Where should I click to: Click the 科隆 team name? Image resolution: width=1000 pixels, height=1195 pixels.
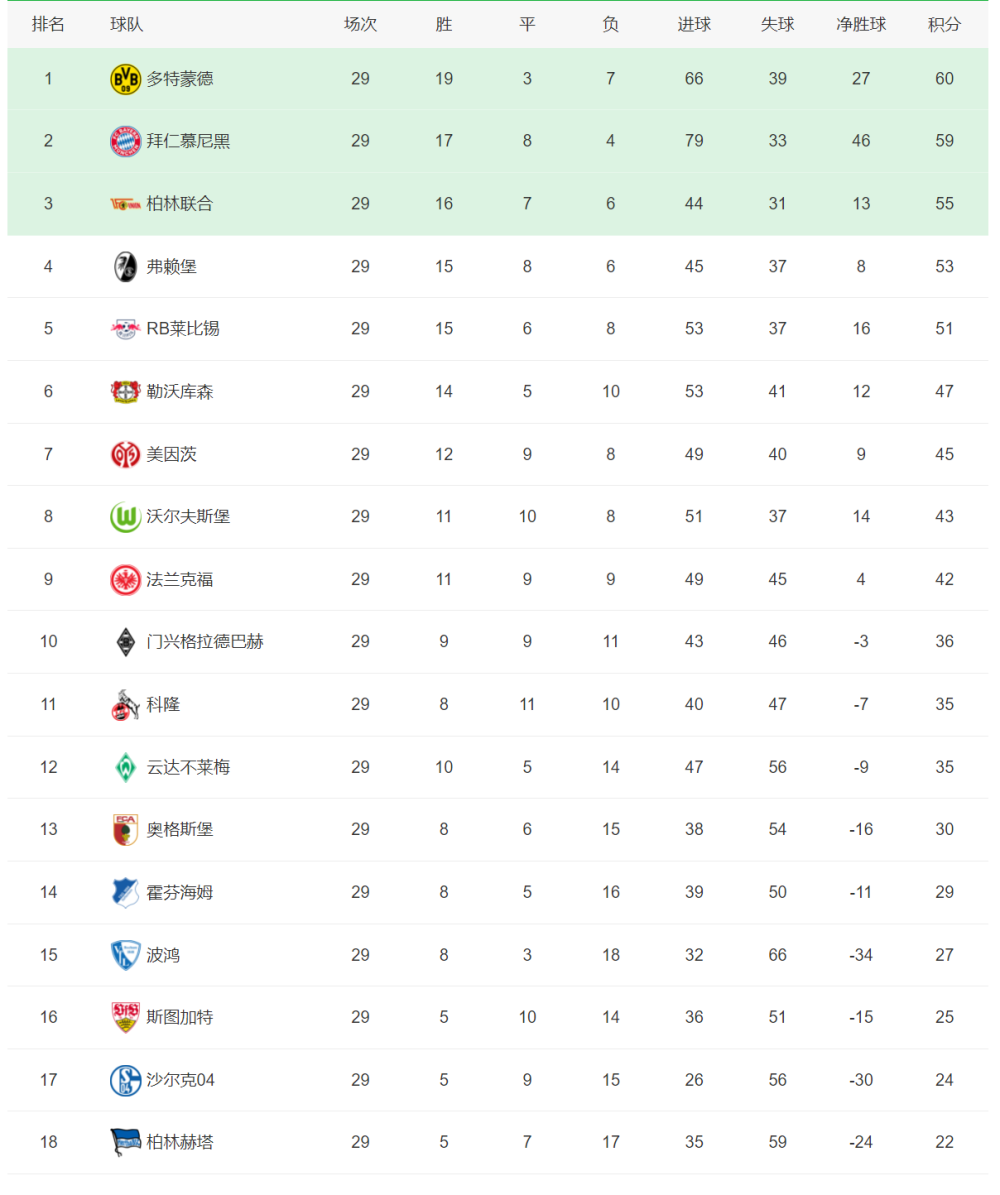point(163,705)
